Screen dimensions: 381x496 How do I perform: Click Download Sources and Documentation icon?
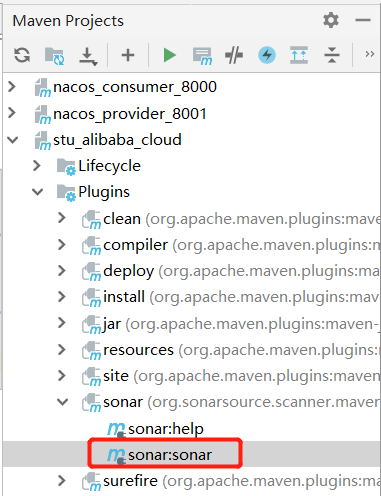point(88,56)
